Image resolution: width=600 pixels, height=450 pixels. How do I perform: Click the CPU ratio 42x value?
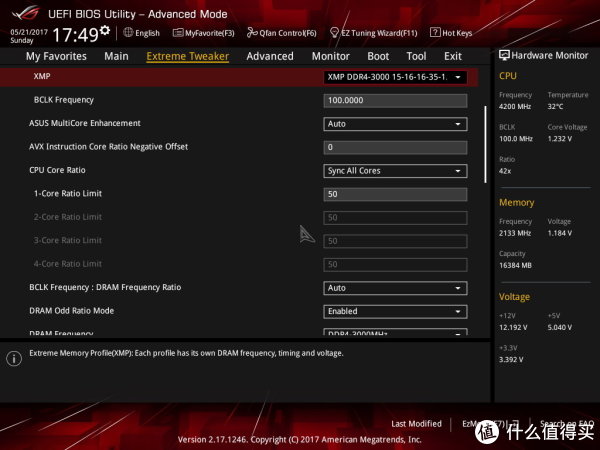pyautogui.click(x=505, y=171)
